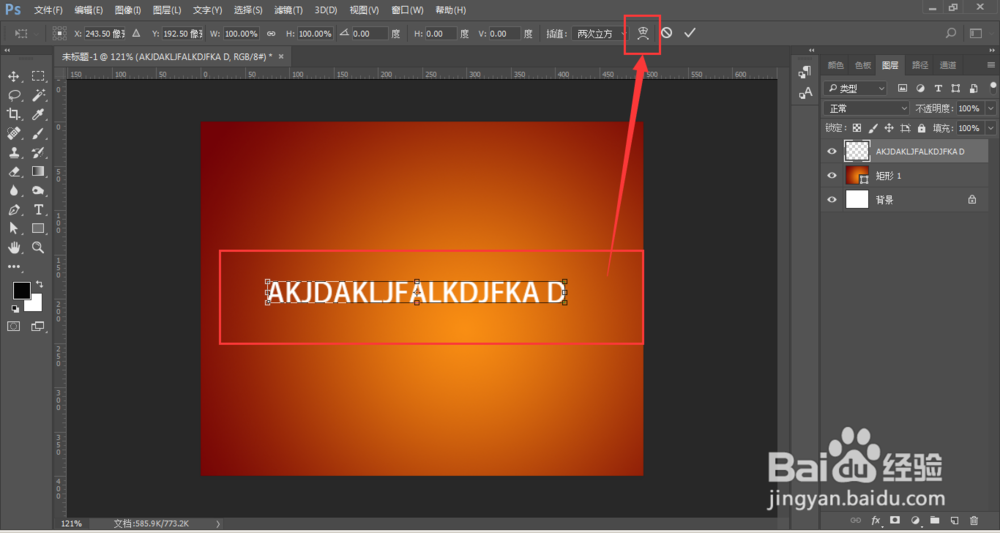Commit the transform with the checkmark
The width and height of the screenshot is (1000, 533).
click(689, 33)
